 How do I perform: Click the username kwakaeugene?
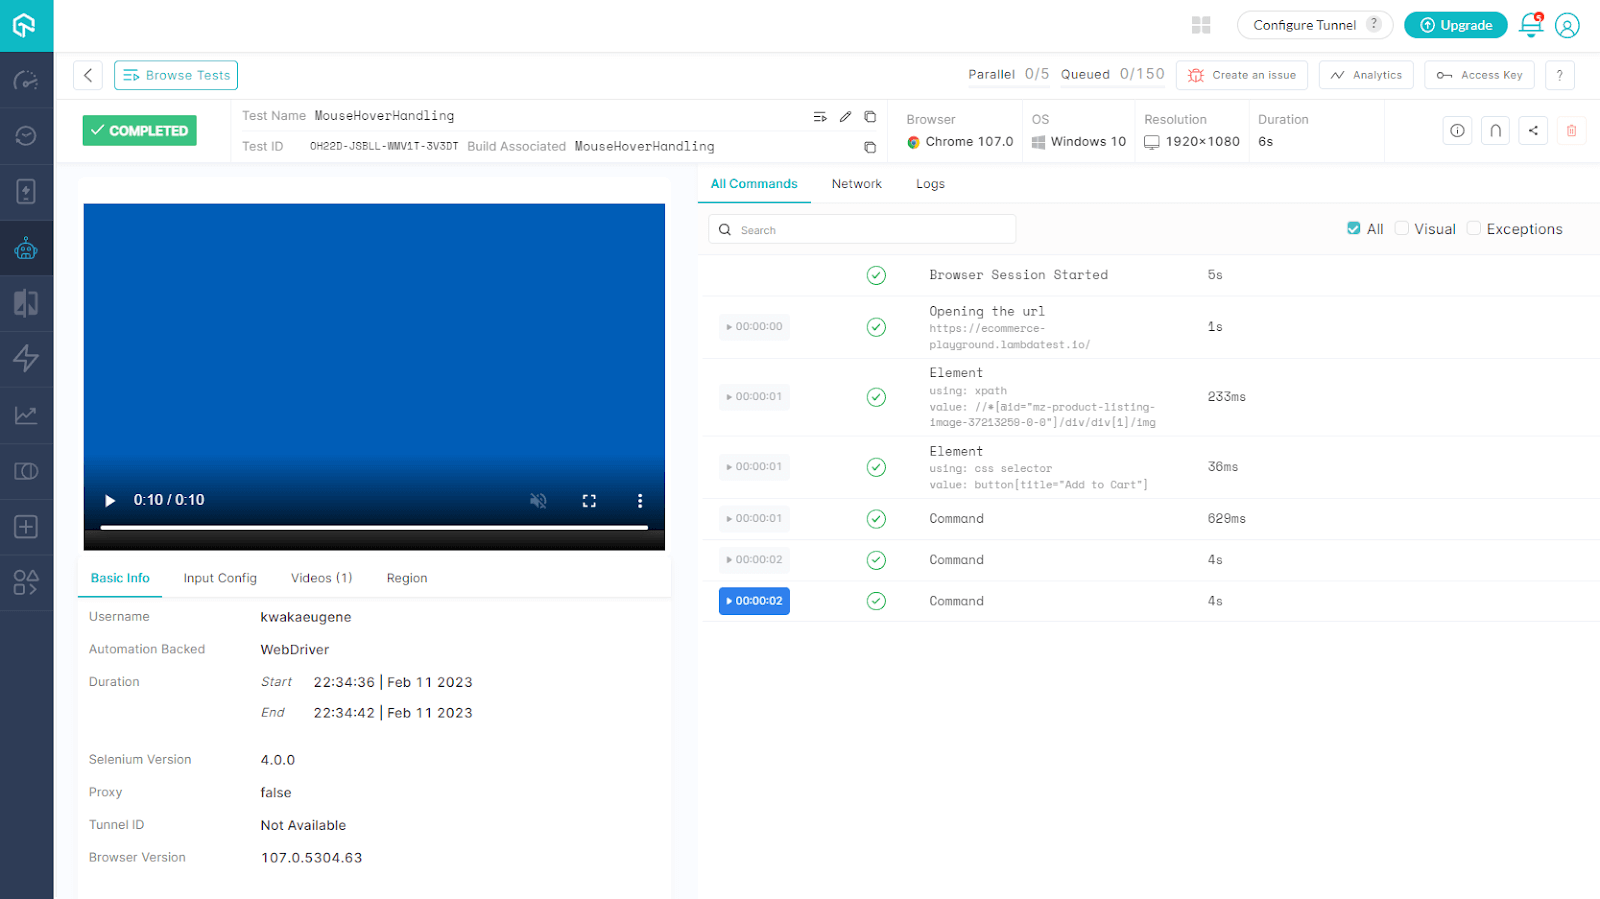click(306, 617)
